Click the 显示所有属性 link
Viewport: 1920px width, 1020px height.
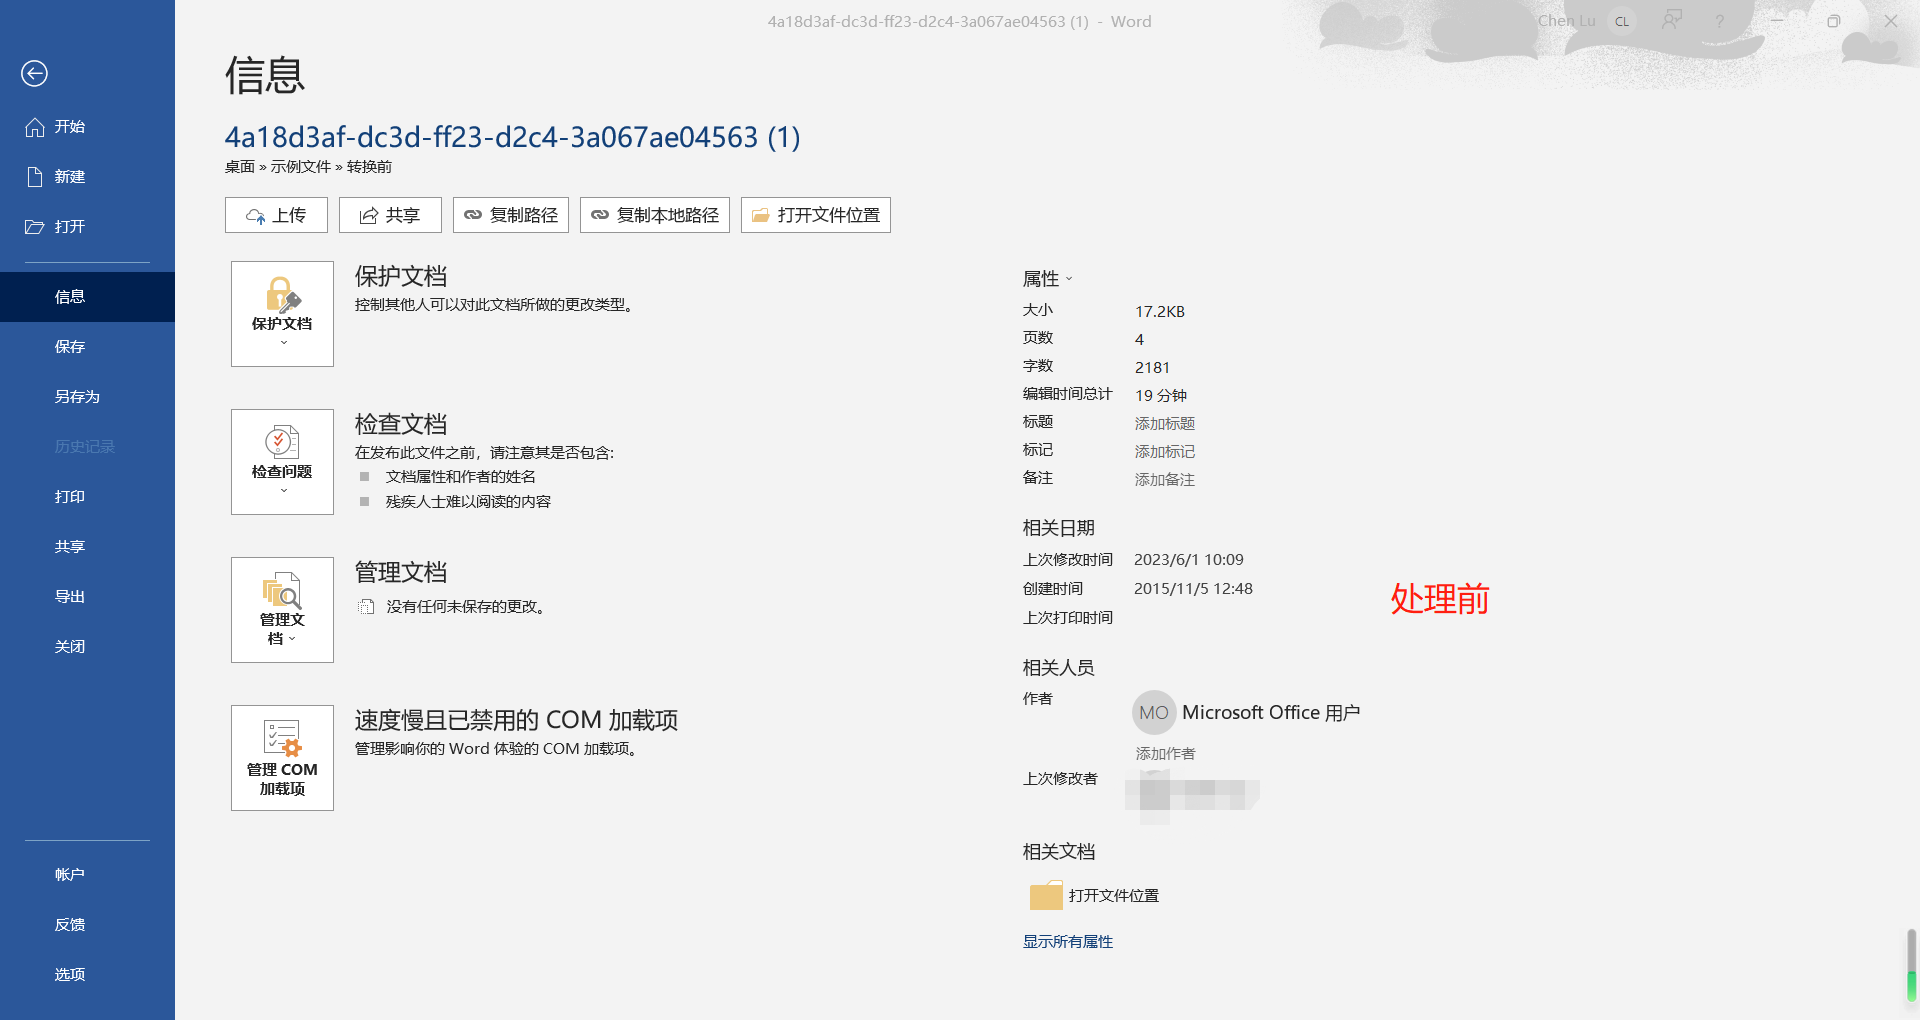(x=1067, y=941)
